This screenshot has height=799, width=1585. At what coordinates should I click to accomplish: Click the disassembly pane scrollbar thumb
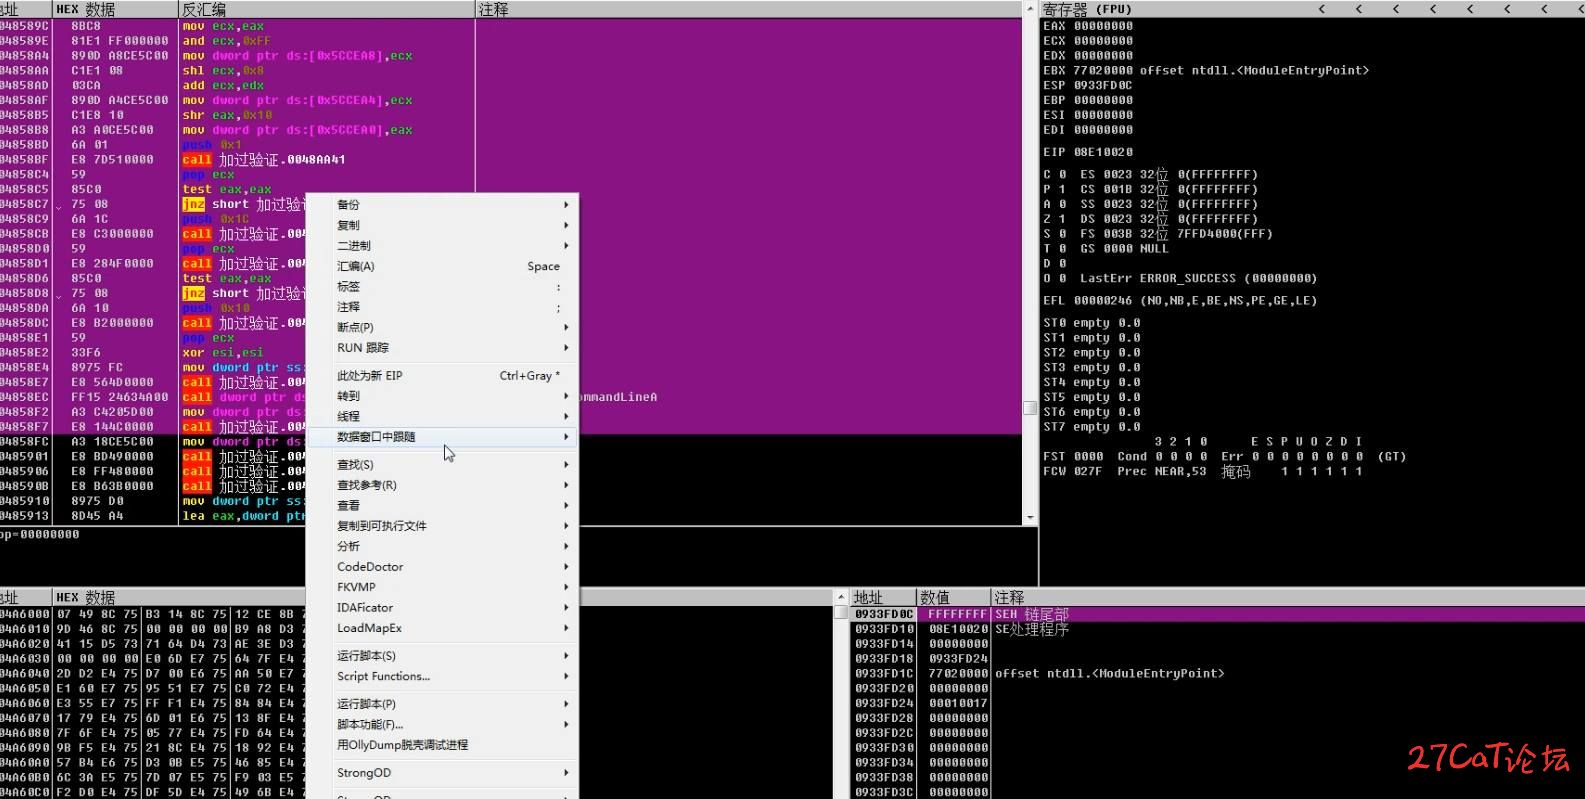click(x=1030, y=408)
